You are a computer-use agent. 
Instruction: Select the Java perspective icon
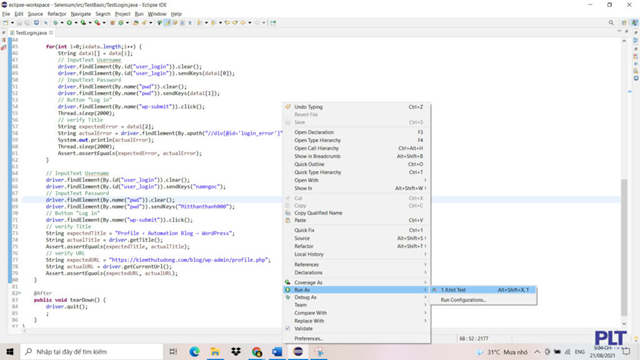pyautogui.click(x=634, y=23)
